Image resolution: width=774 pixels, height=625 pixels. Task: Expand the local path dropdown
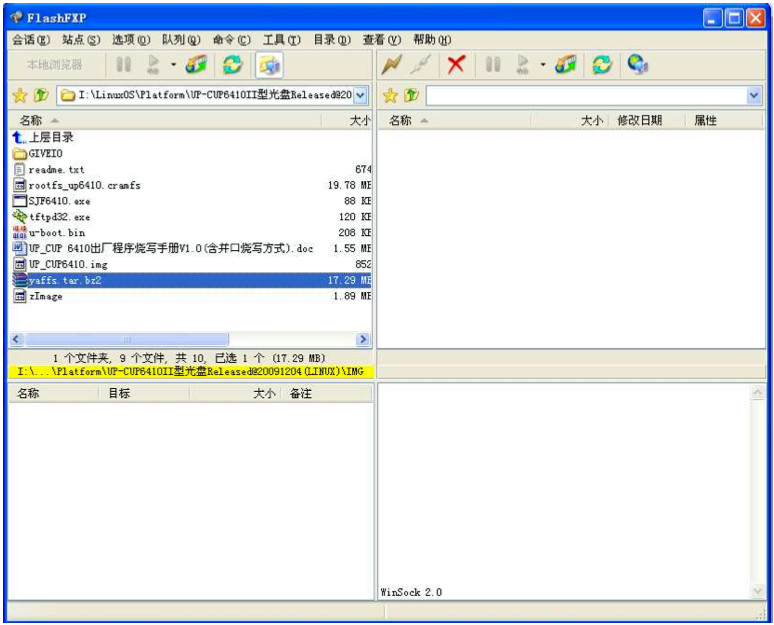coord(361,95)
